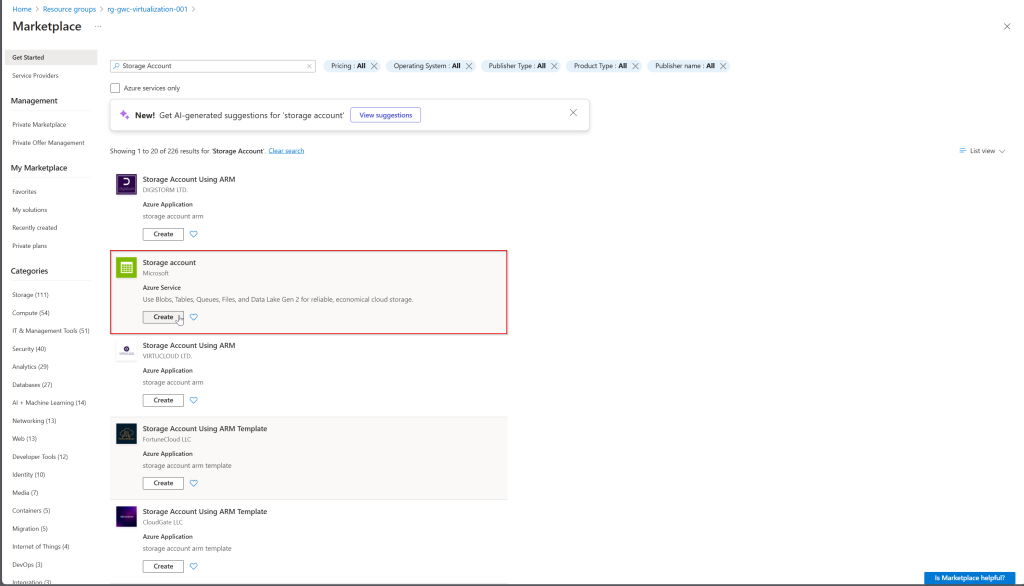This screenshot has height=586, width=1024.
Task: Favorite the CloudGate ARM Template offer
Action: (193, 566)
